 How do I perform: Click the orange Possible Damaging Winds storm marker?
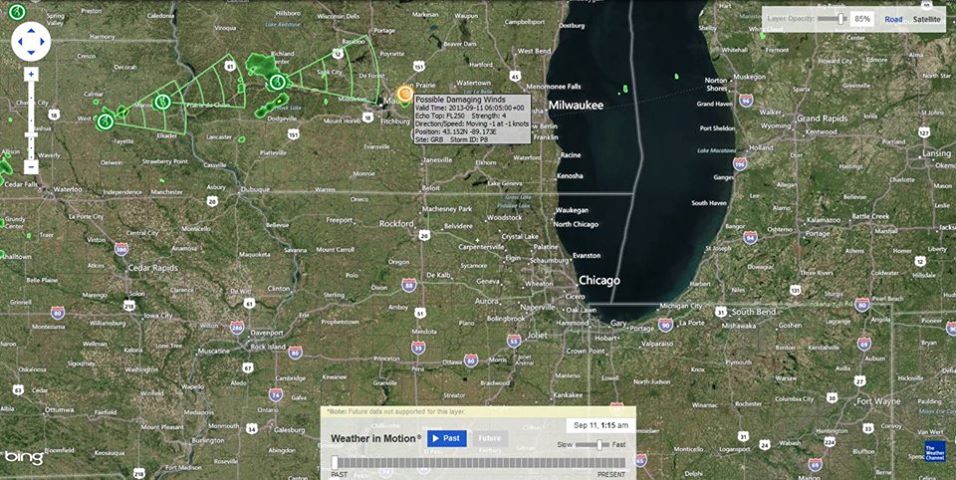point(404,94)
